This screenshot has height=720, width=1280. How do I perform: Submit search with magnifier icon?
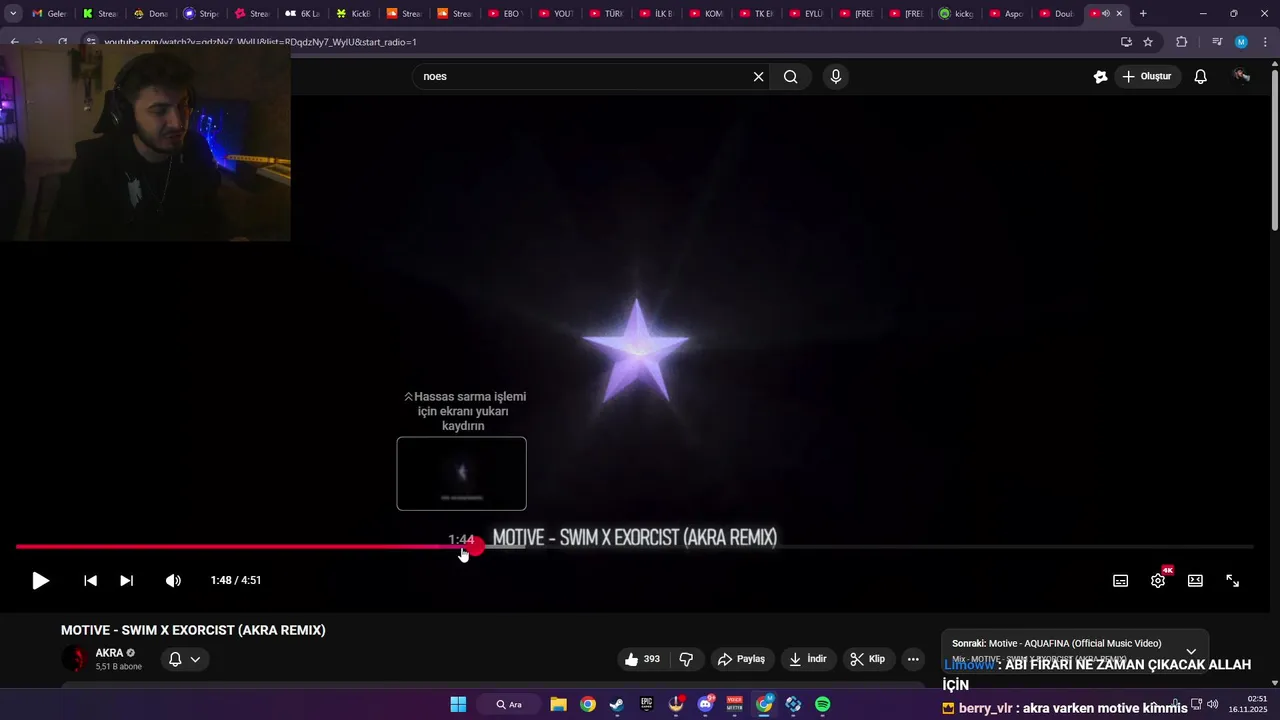click(790, 77)
